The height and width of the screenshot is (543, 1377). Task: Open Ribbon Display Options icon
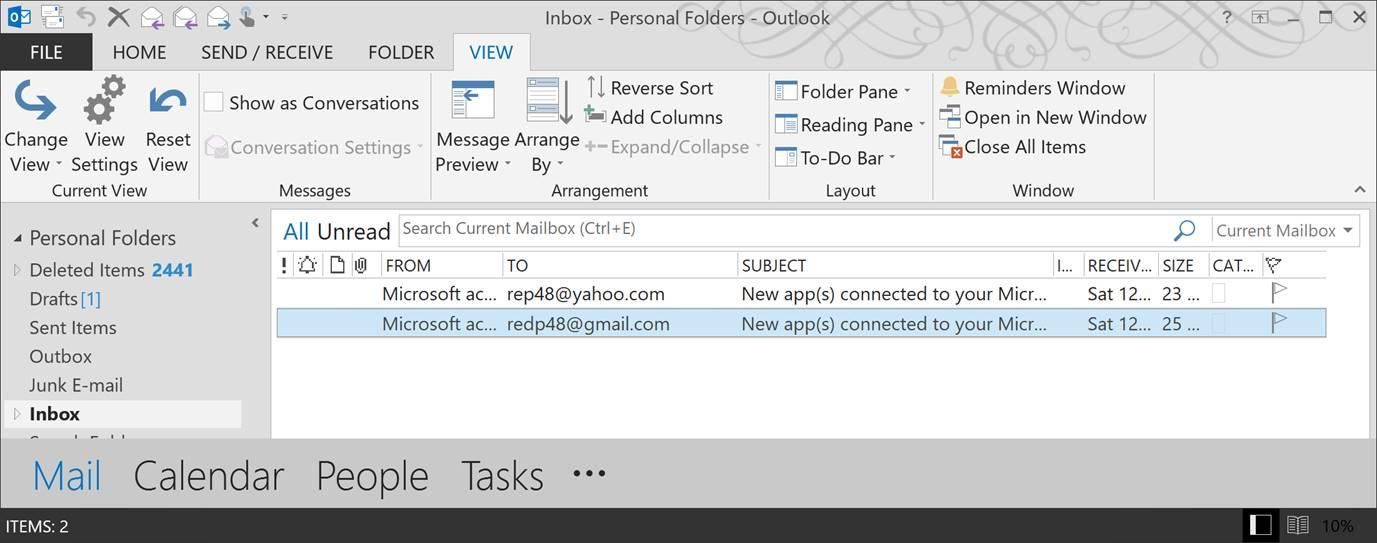click(1260, 17)
